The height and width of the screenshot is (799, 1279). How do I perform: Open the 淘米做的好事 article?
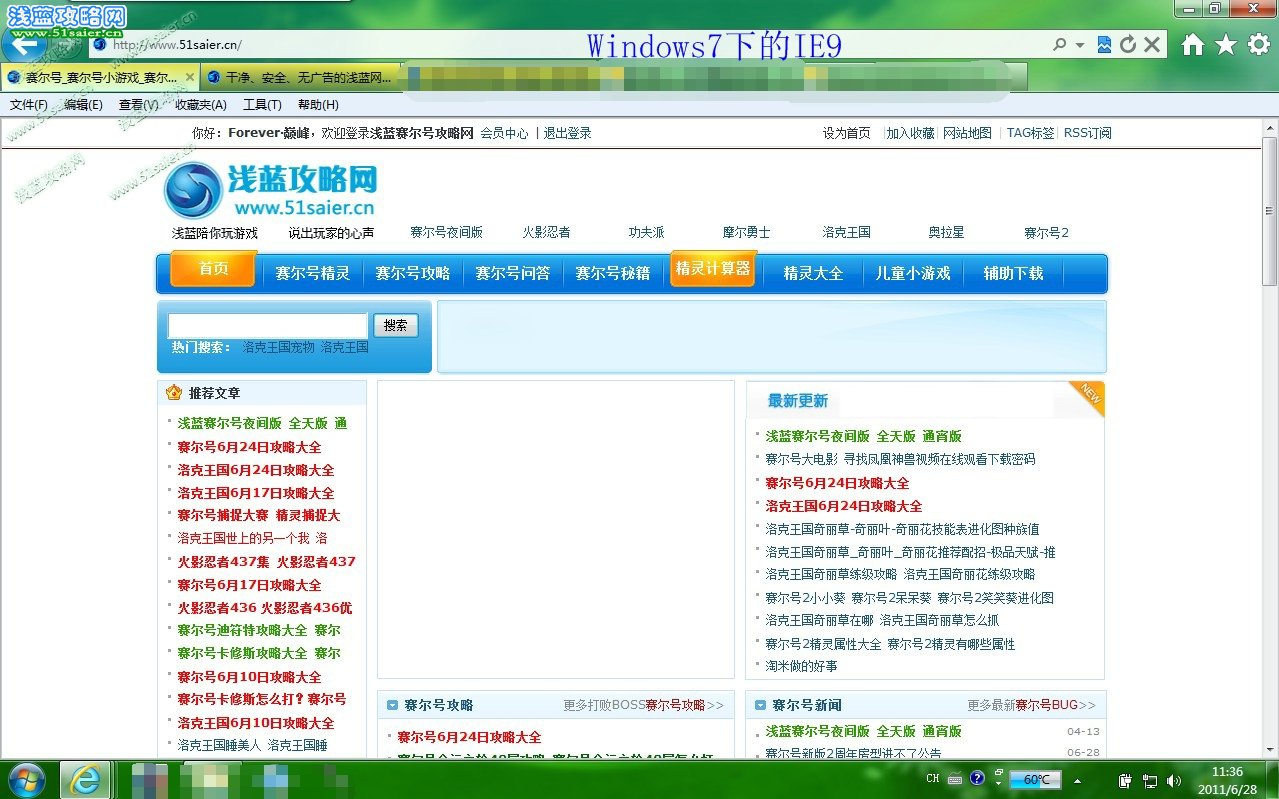[x=801, y=666]
